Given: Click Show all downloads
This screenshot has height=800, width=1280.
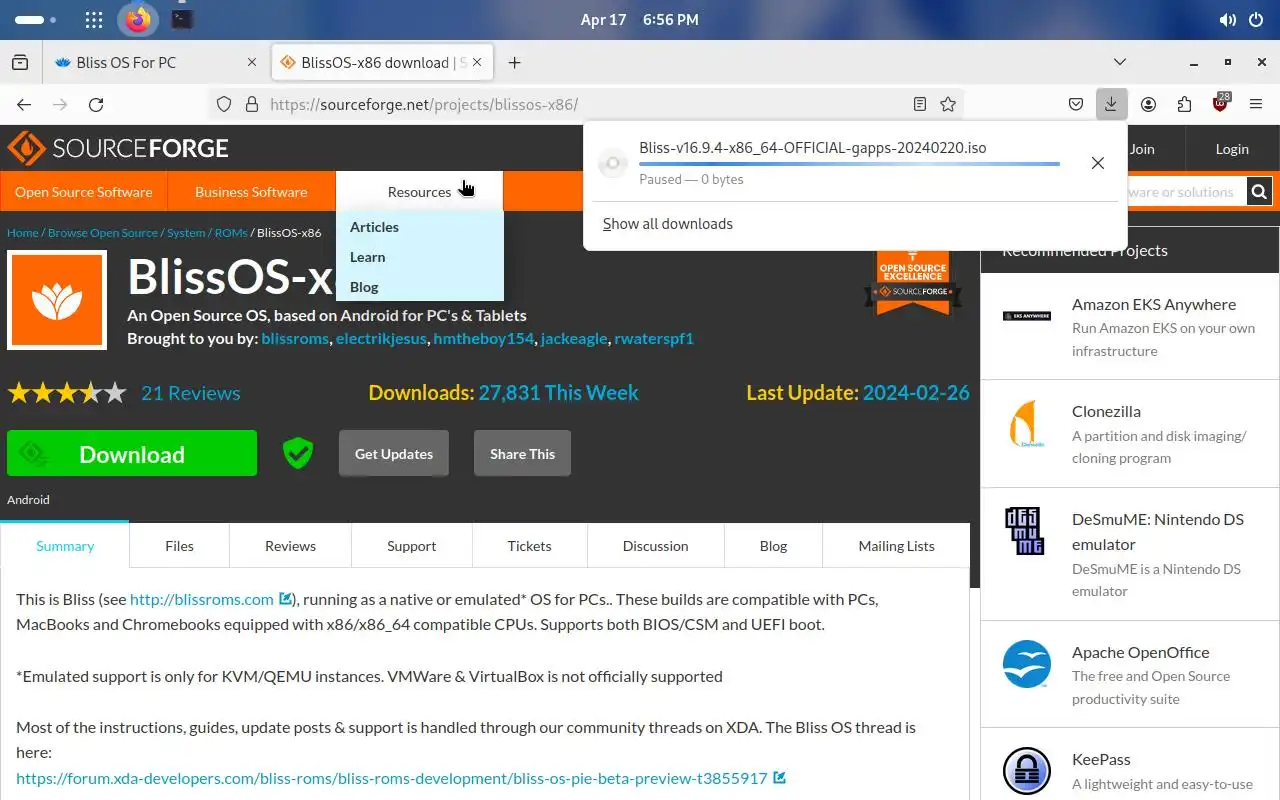Looking at the screenshot, I should tap(668, 224).
